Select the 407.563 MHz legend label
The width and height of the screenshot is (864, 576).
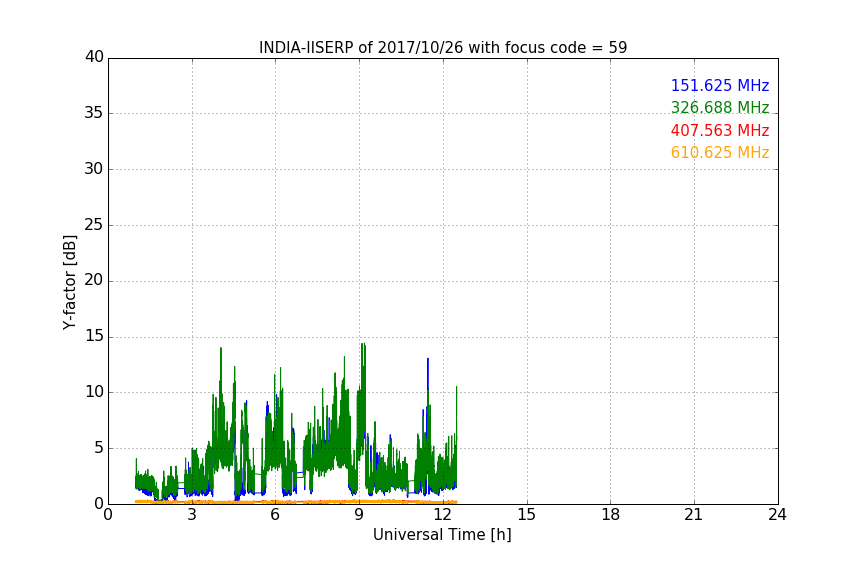pos(720,131)
